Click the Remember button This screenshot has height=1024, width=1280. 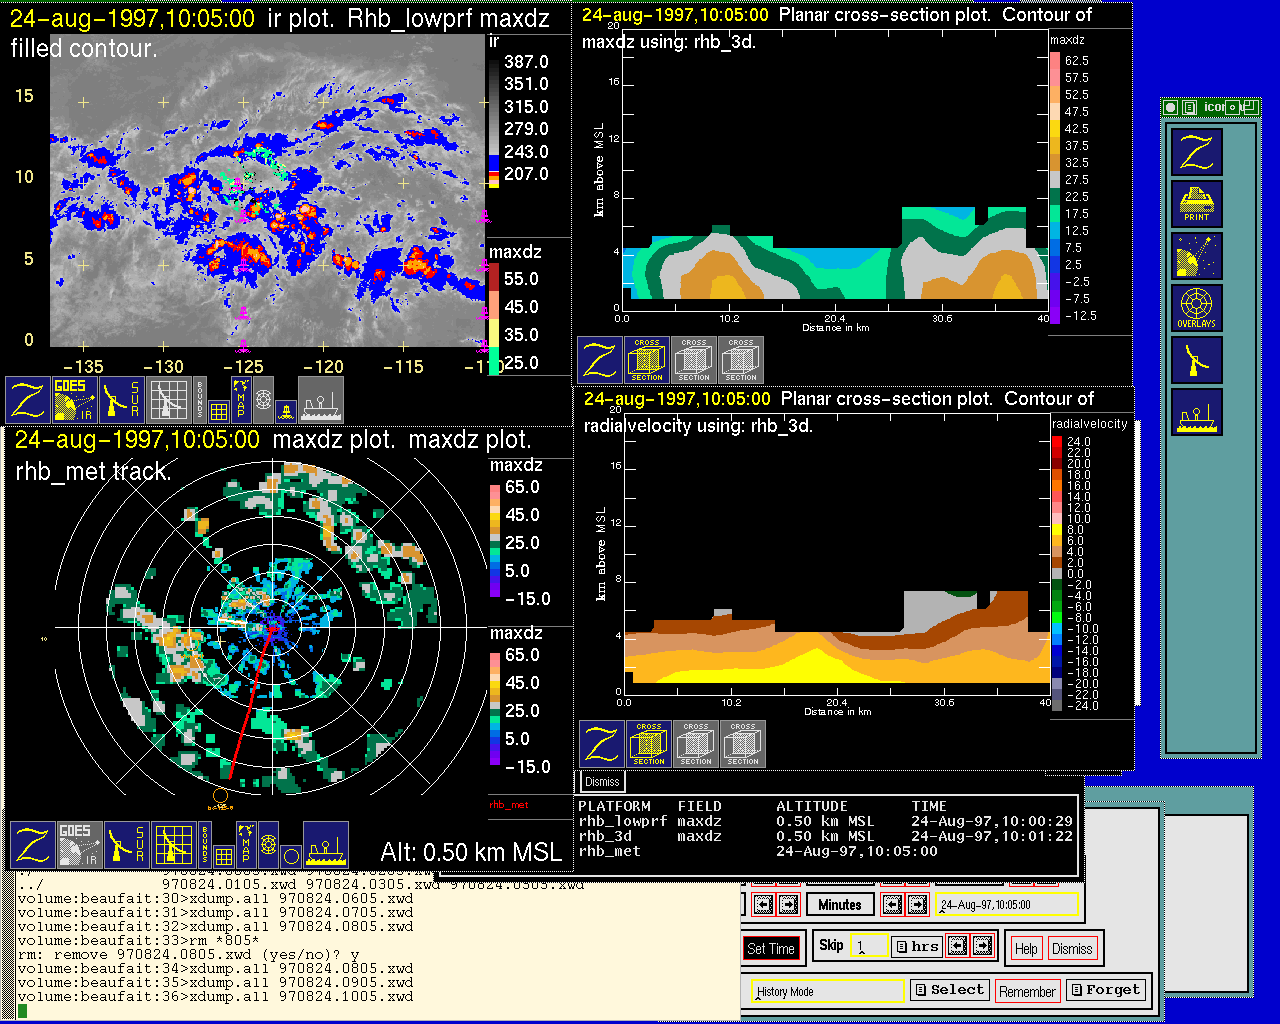click(x=1027, y=991)
